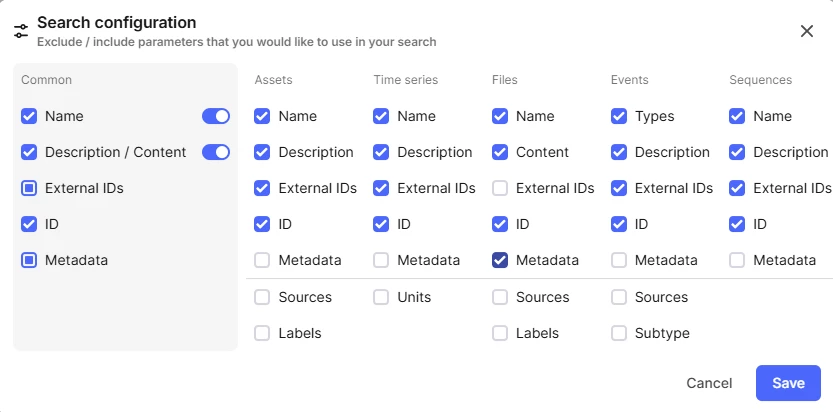Toggle the Common Metadata checkbox

29,260
